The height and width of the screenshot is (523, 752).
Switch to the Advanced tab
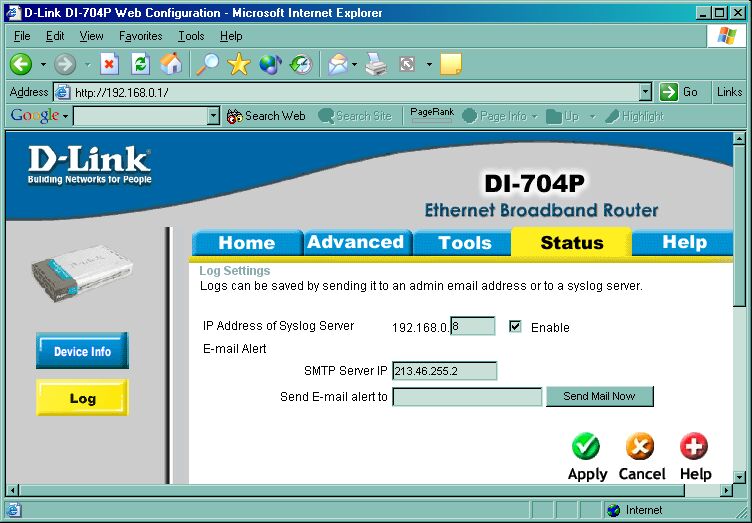click(356, 243)
